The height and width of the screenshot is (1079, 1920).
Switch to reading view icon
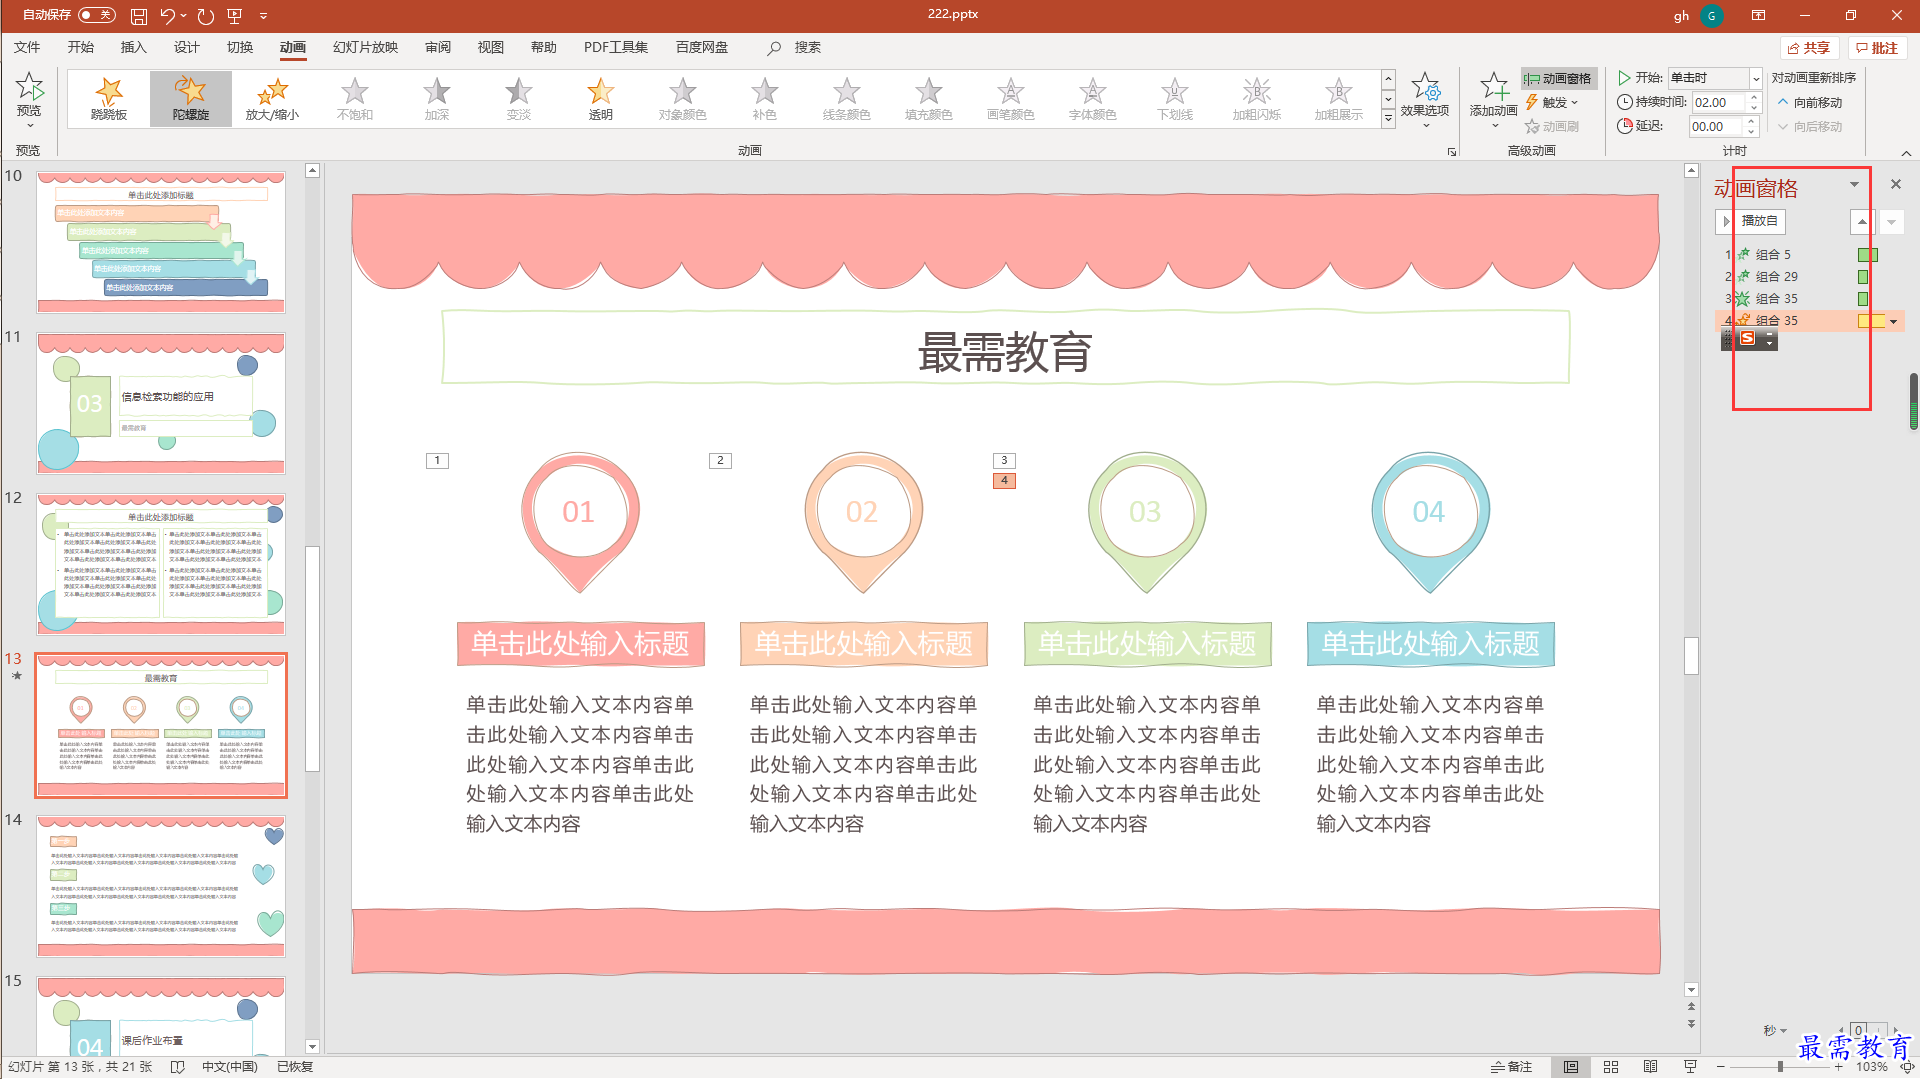1651,1067
